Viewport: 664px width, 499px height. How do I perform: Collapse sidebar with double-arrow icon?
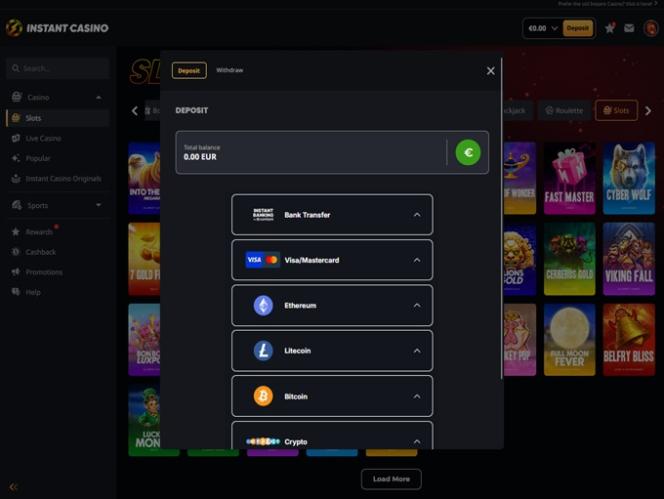14,487
